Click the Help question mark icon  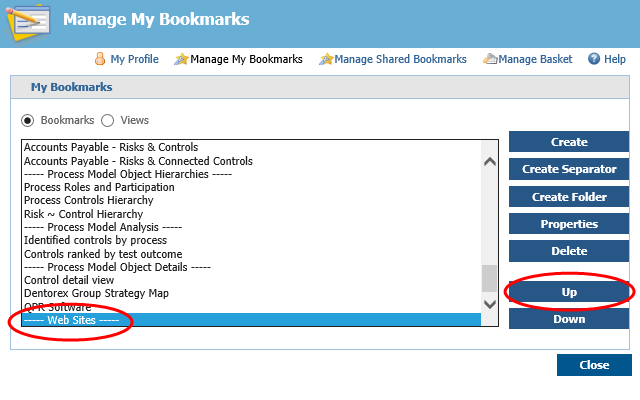click(594, 60)
